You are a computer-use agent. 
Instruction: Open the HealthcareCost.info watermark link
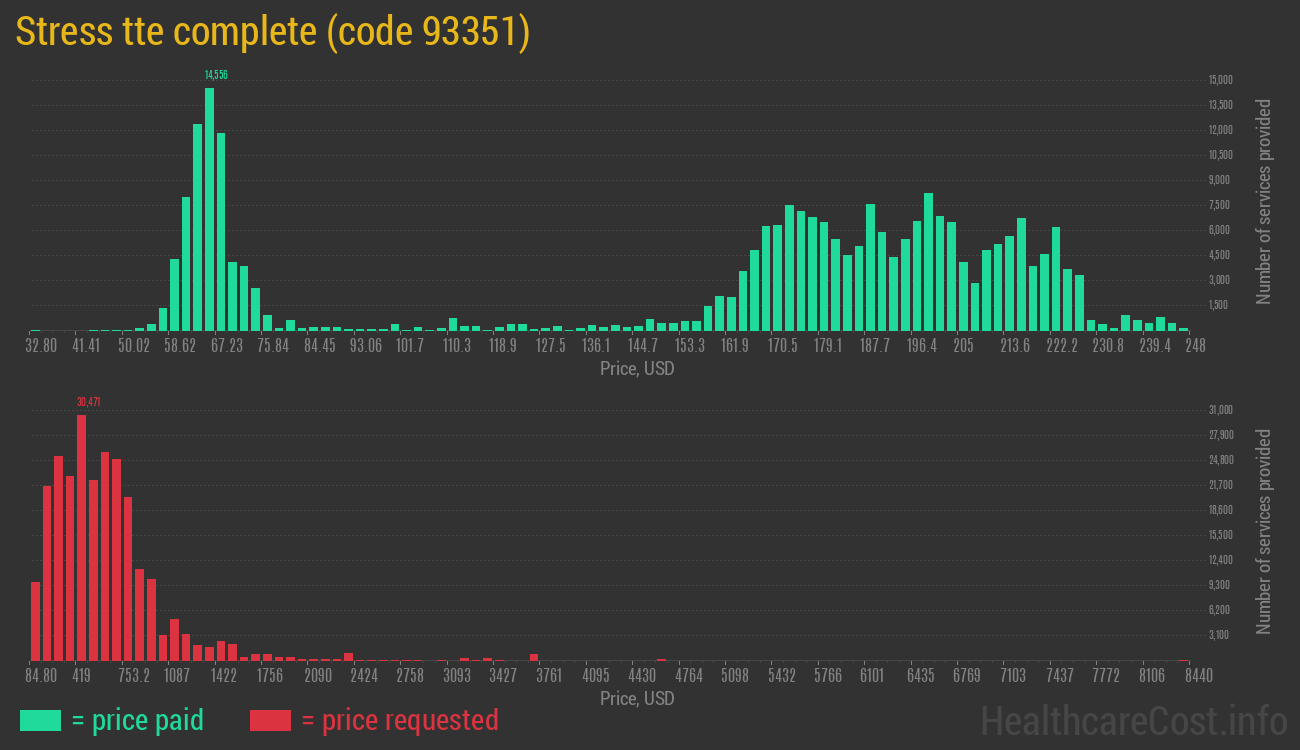[x=1133, y=720]
